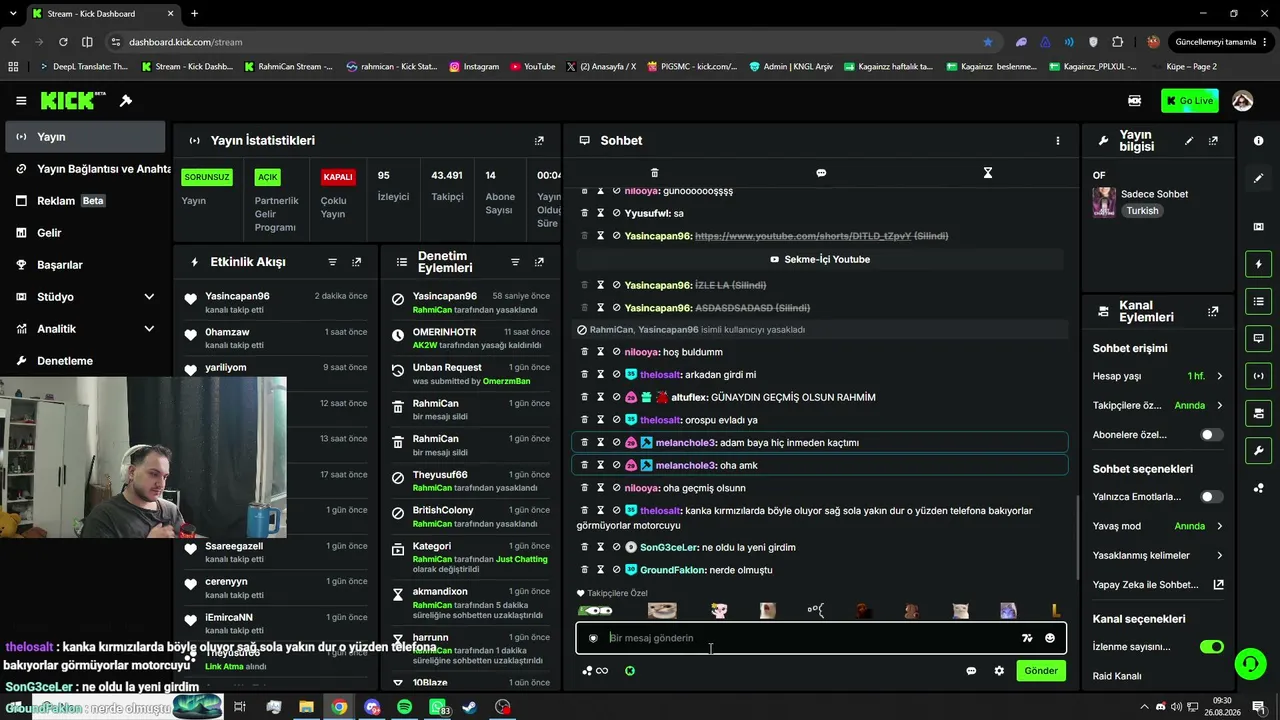Open chat settings gear below the message box

click(999, 671)
